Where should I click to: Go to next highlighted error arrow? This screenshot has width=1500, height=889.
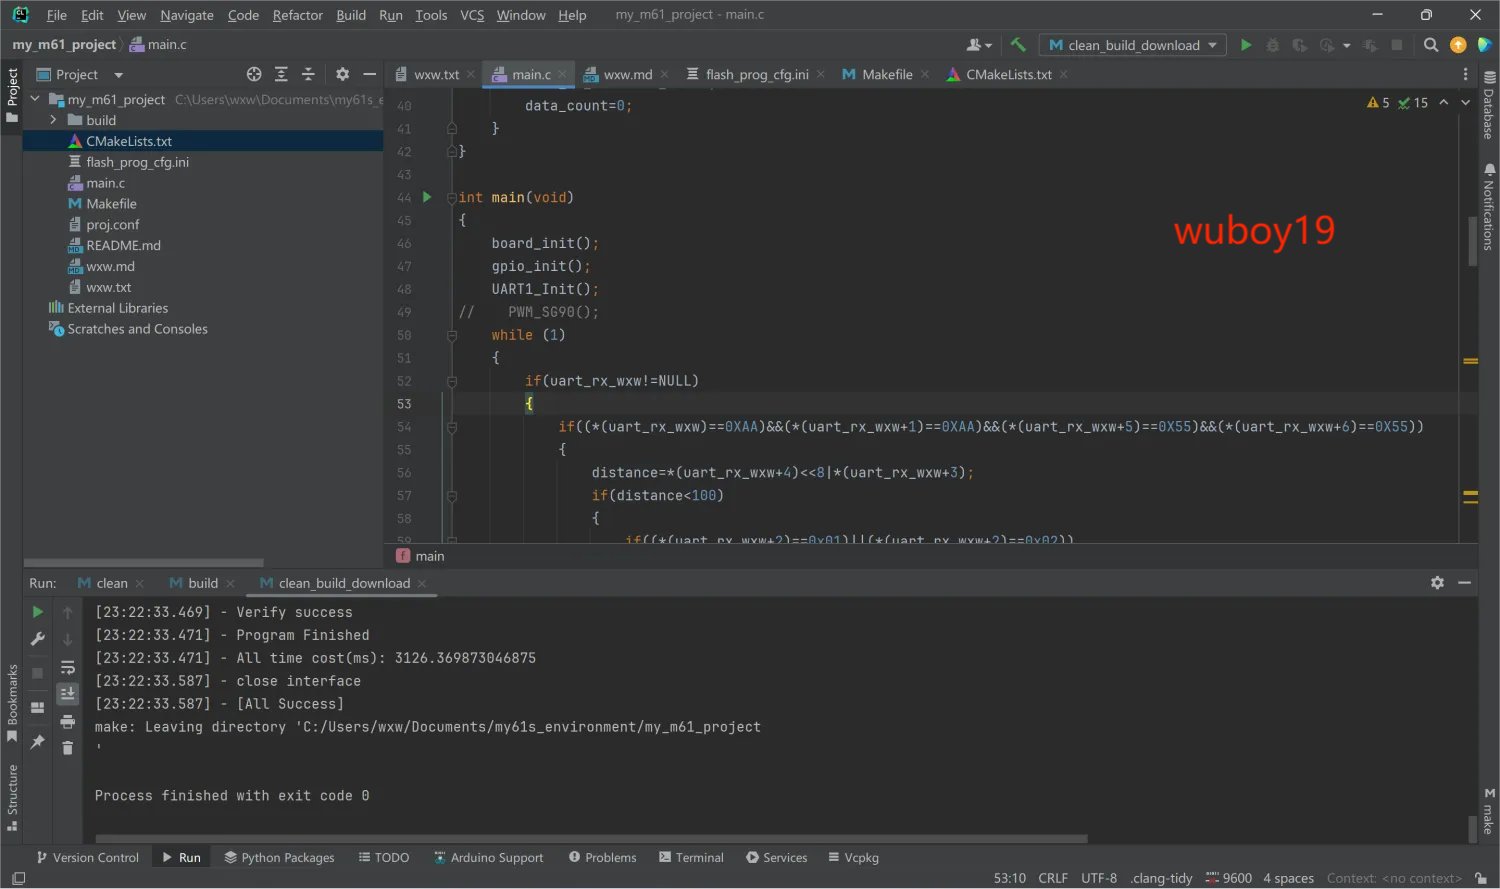[1465, 103]
